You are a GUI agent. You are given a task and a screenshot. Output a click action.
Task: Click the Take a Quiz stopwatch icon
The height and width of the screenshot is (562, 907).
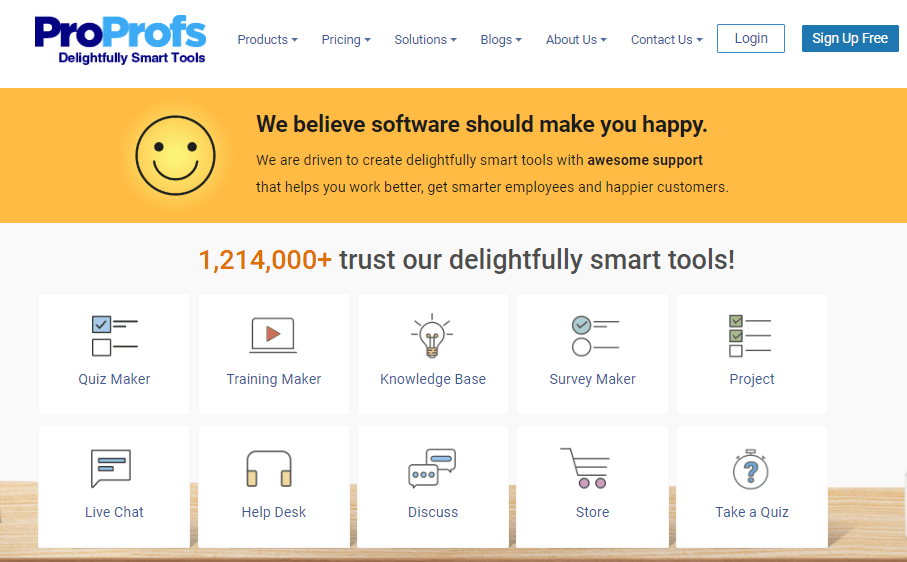click(x=750, y=469)
